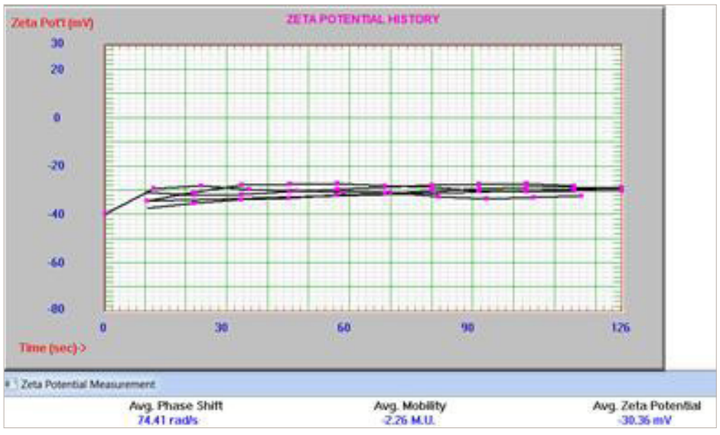The width and height of the screenshot is (720, 435).
Task: Select the Zeta Potential Measurement header label
Action: [90, 384]
